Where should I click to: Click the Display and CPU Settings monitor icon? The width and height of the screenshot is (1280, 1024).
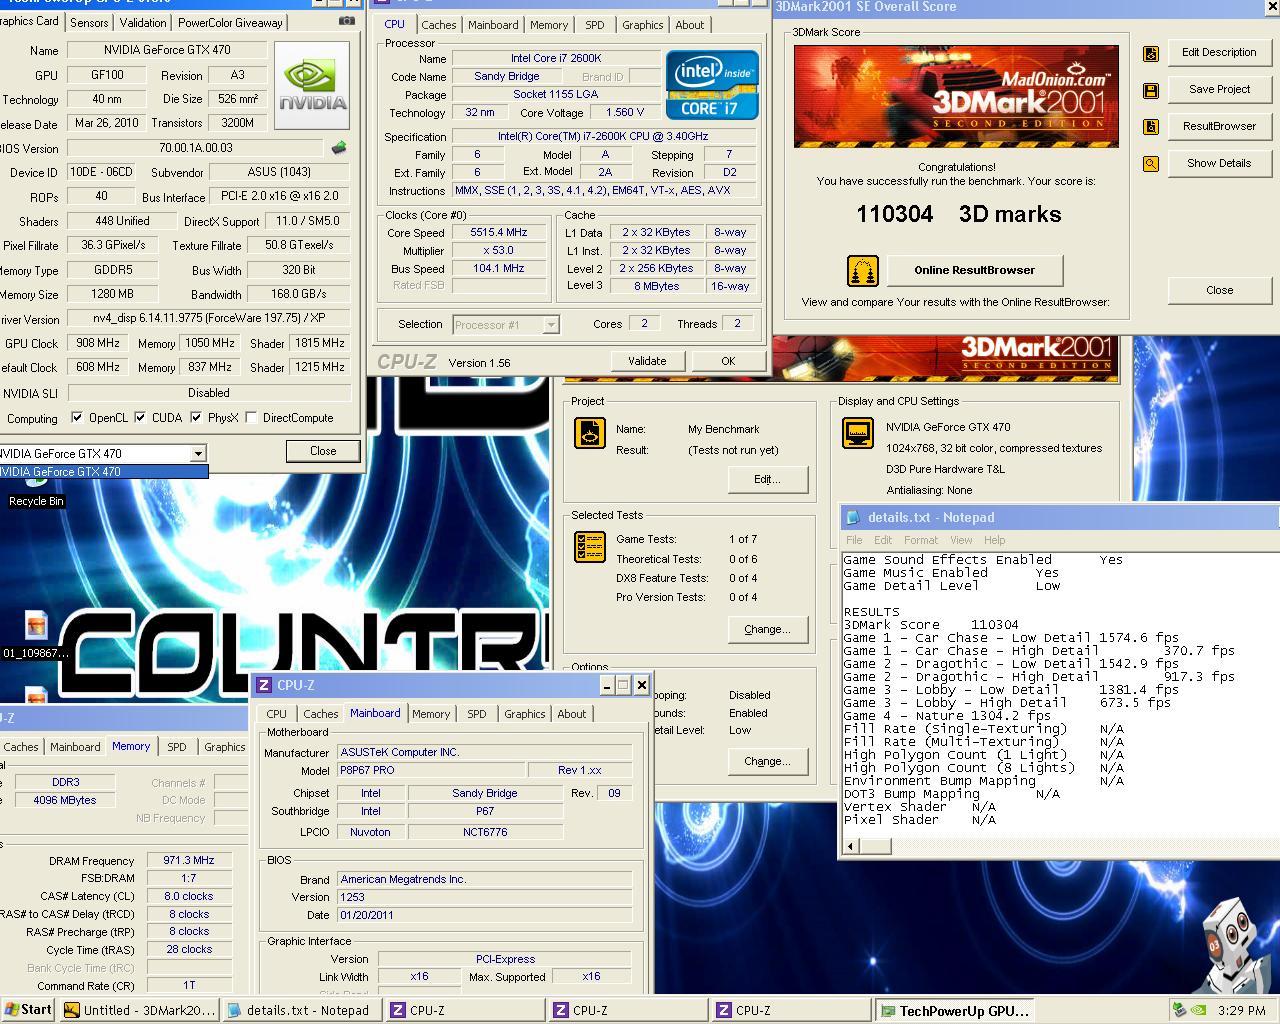[858, 433]
